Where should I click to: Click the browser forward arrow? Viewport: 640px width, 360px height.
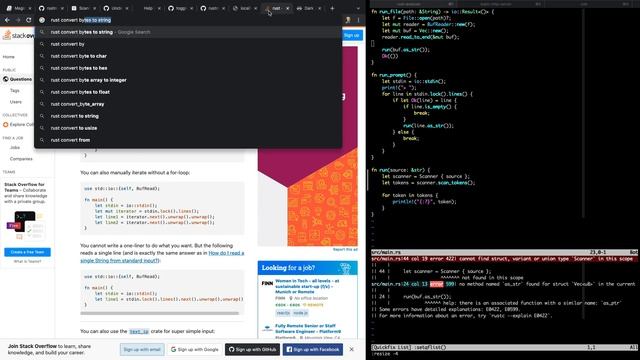click(18, 20)
